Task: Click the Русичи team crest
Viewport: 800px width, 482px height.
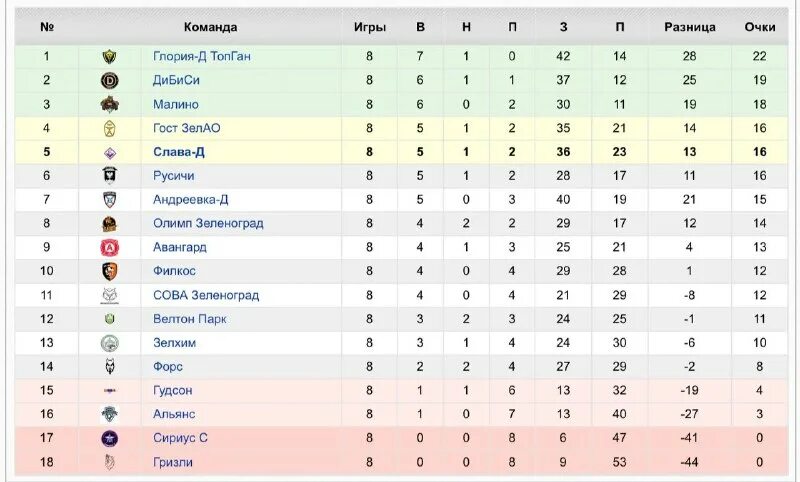Action: [109, 175]
